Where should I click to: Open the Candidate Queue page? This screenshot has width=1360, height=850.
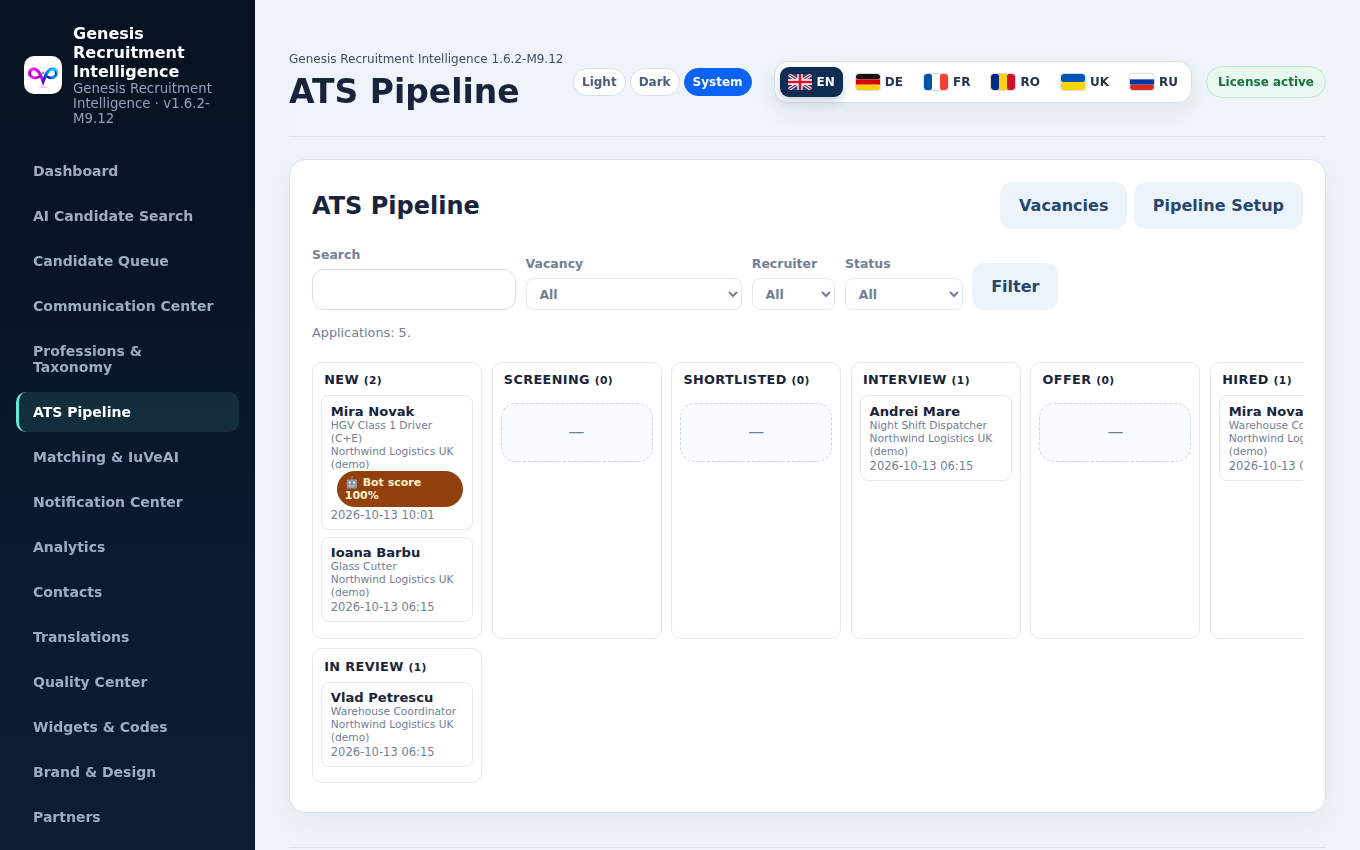[127, 261]
